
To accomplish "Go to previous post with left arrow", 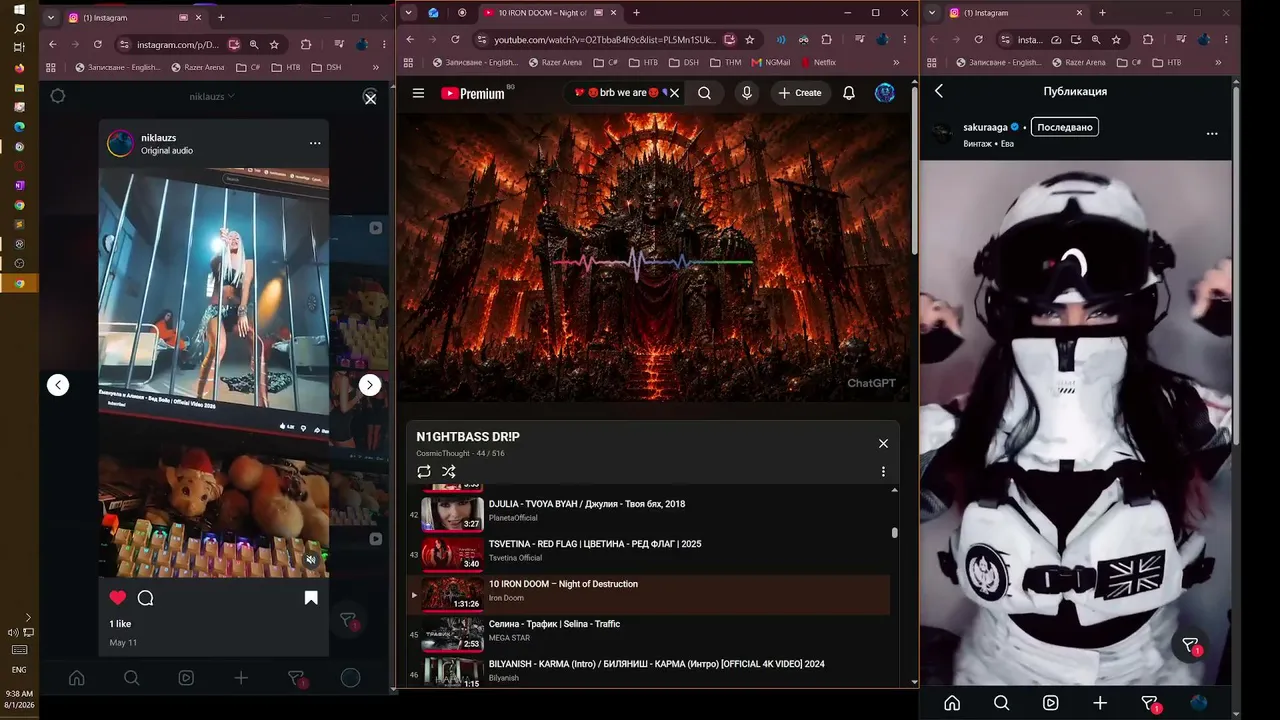I will tap(58, 385).
